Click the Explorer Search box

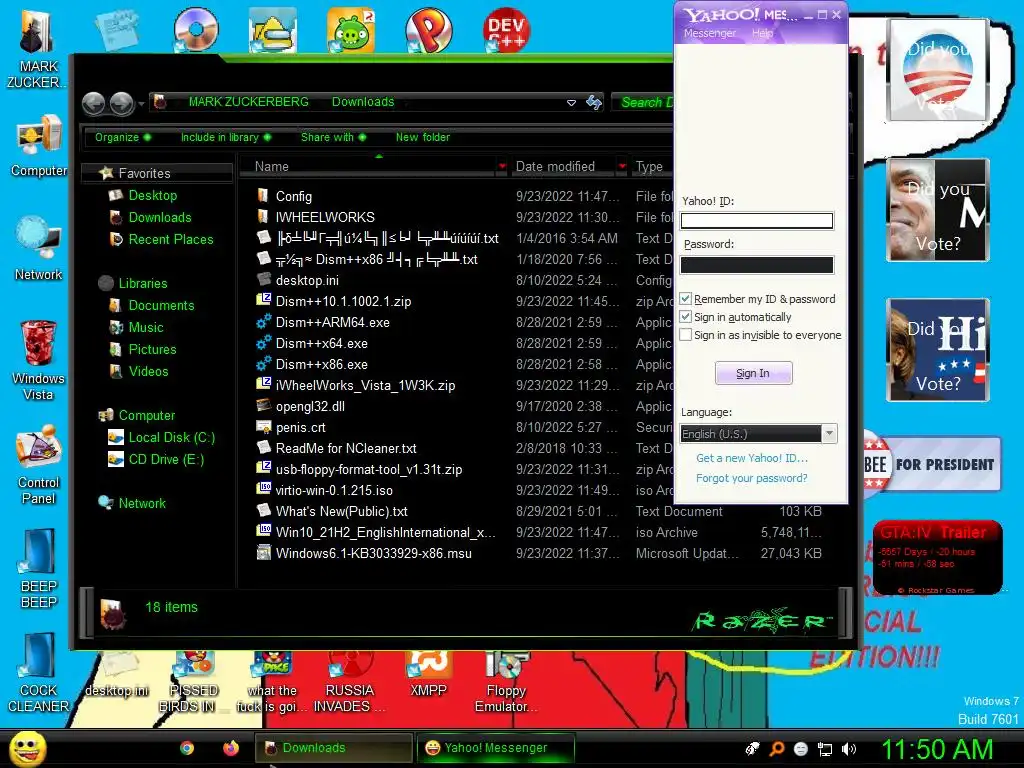pos(643,102)
